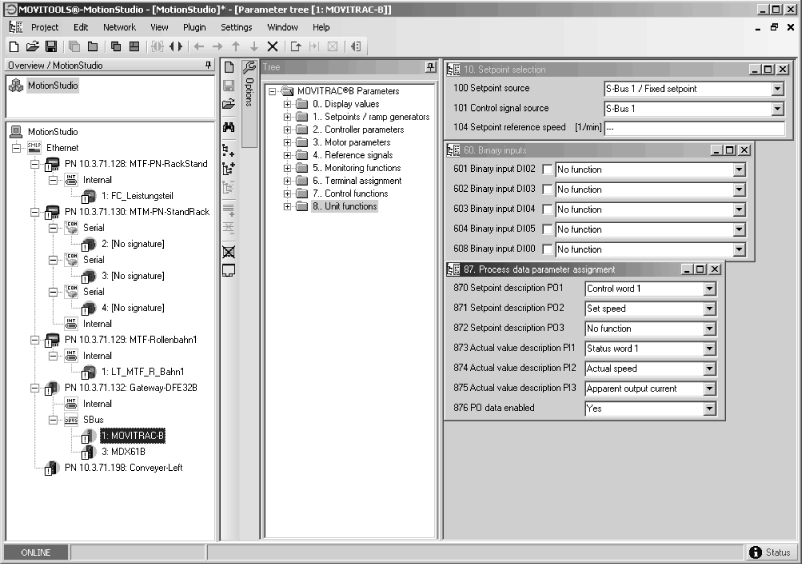Open the 871 Setpoint description PO2 dropdown

[709, 309]
